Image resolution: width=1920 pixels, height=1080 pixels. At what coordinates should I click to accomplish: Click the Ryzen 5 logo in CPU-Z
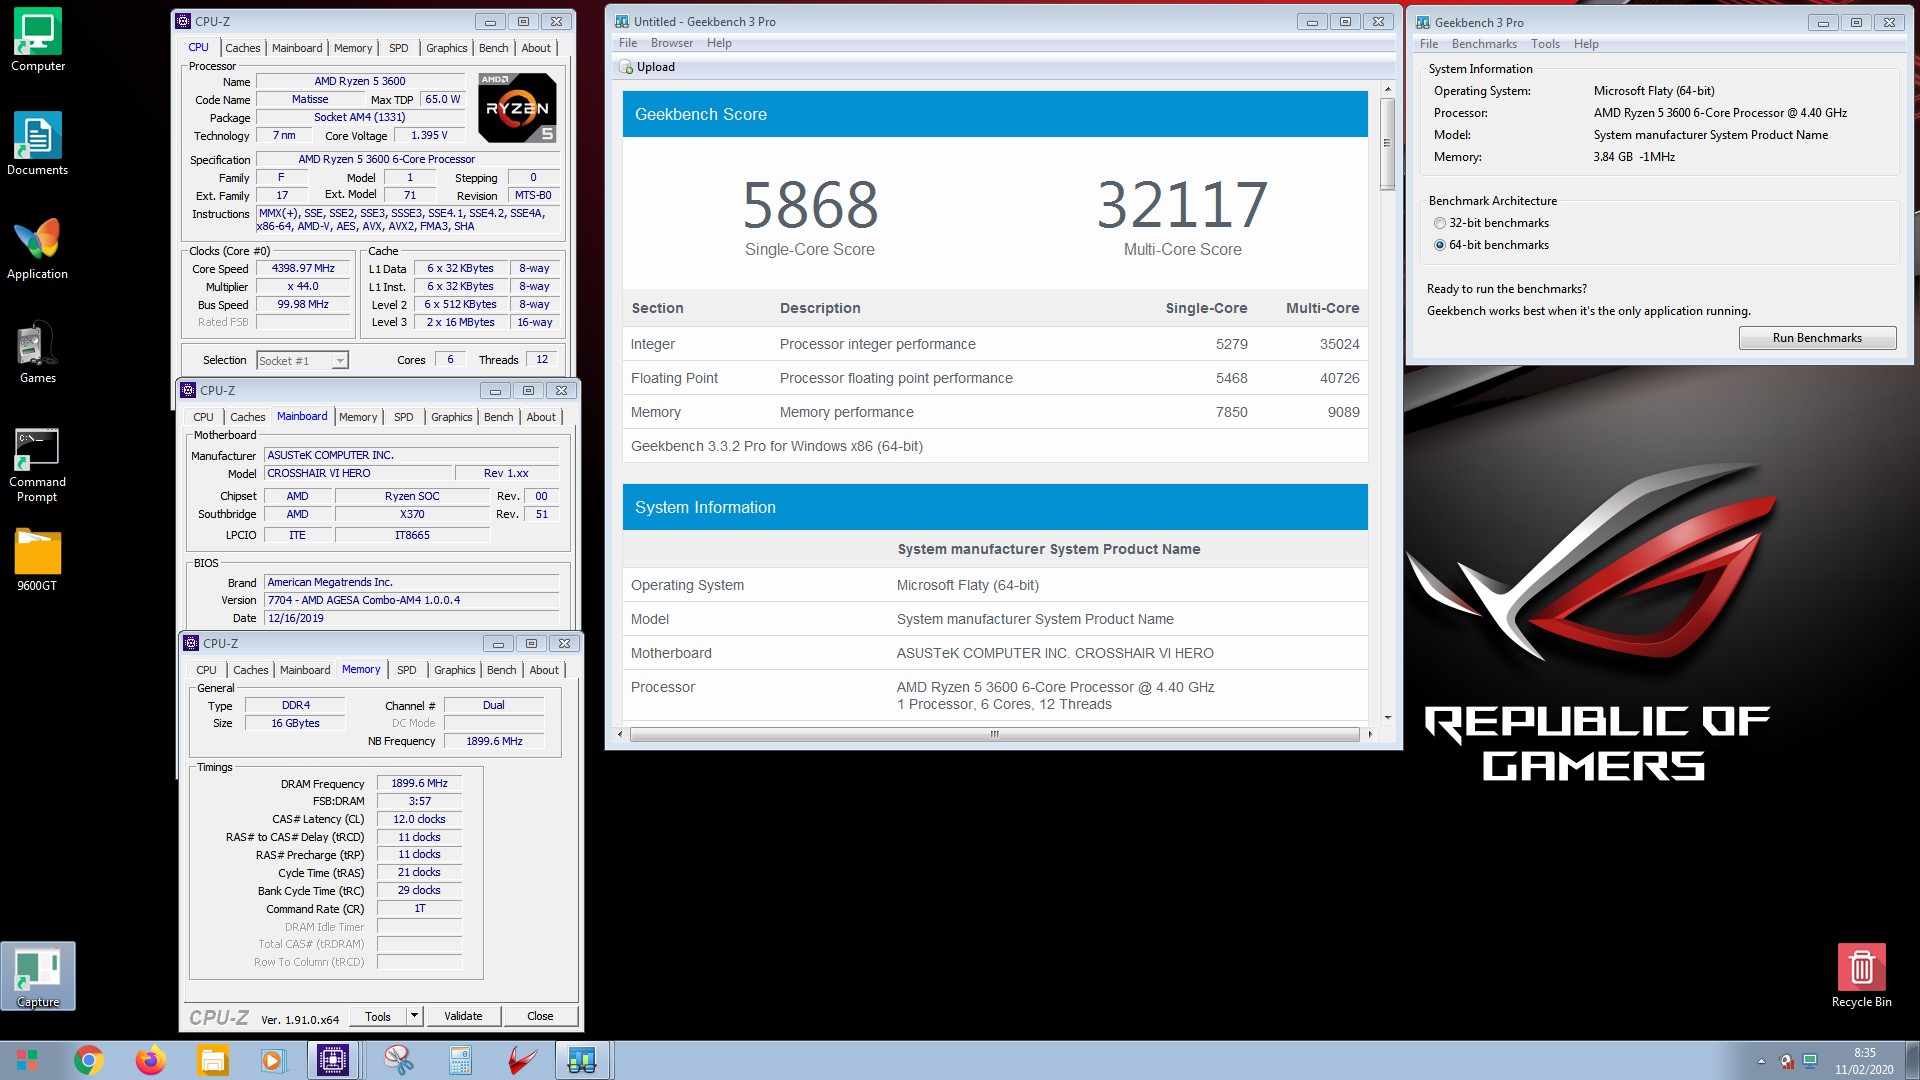pos(517,108)
